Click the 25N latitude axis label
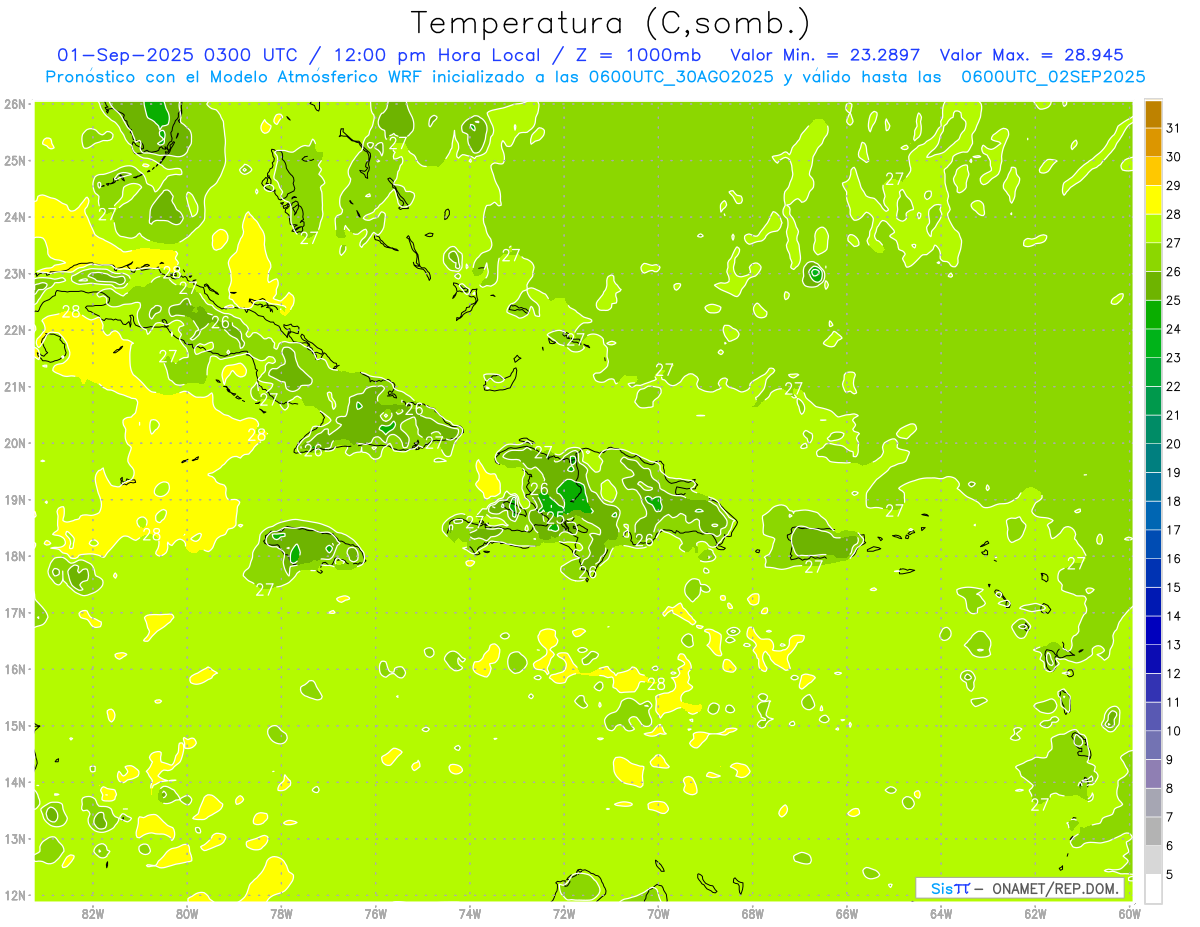The height and width of the screenshot is (927, 1200). (x=14, y=160)
